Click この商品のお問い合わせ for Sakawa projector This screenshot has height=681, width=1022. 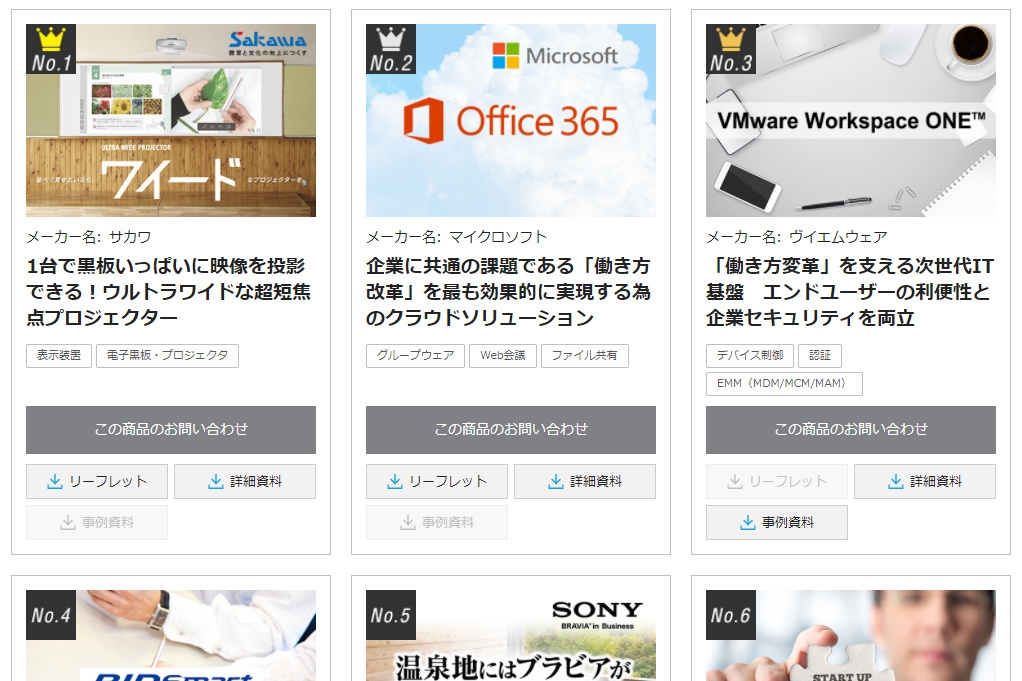(x=171, y=430)
